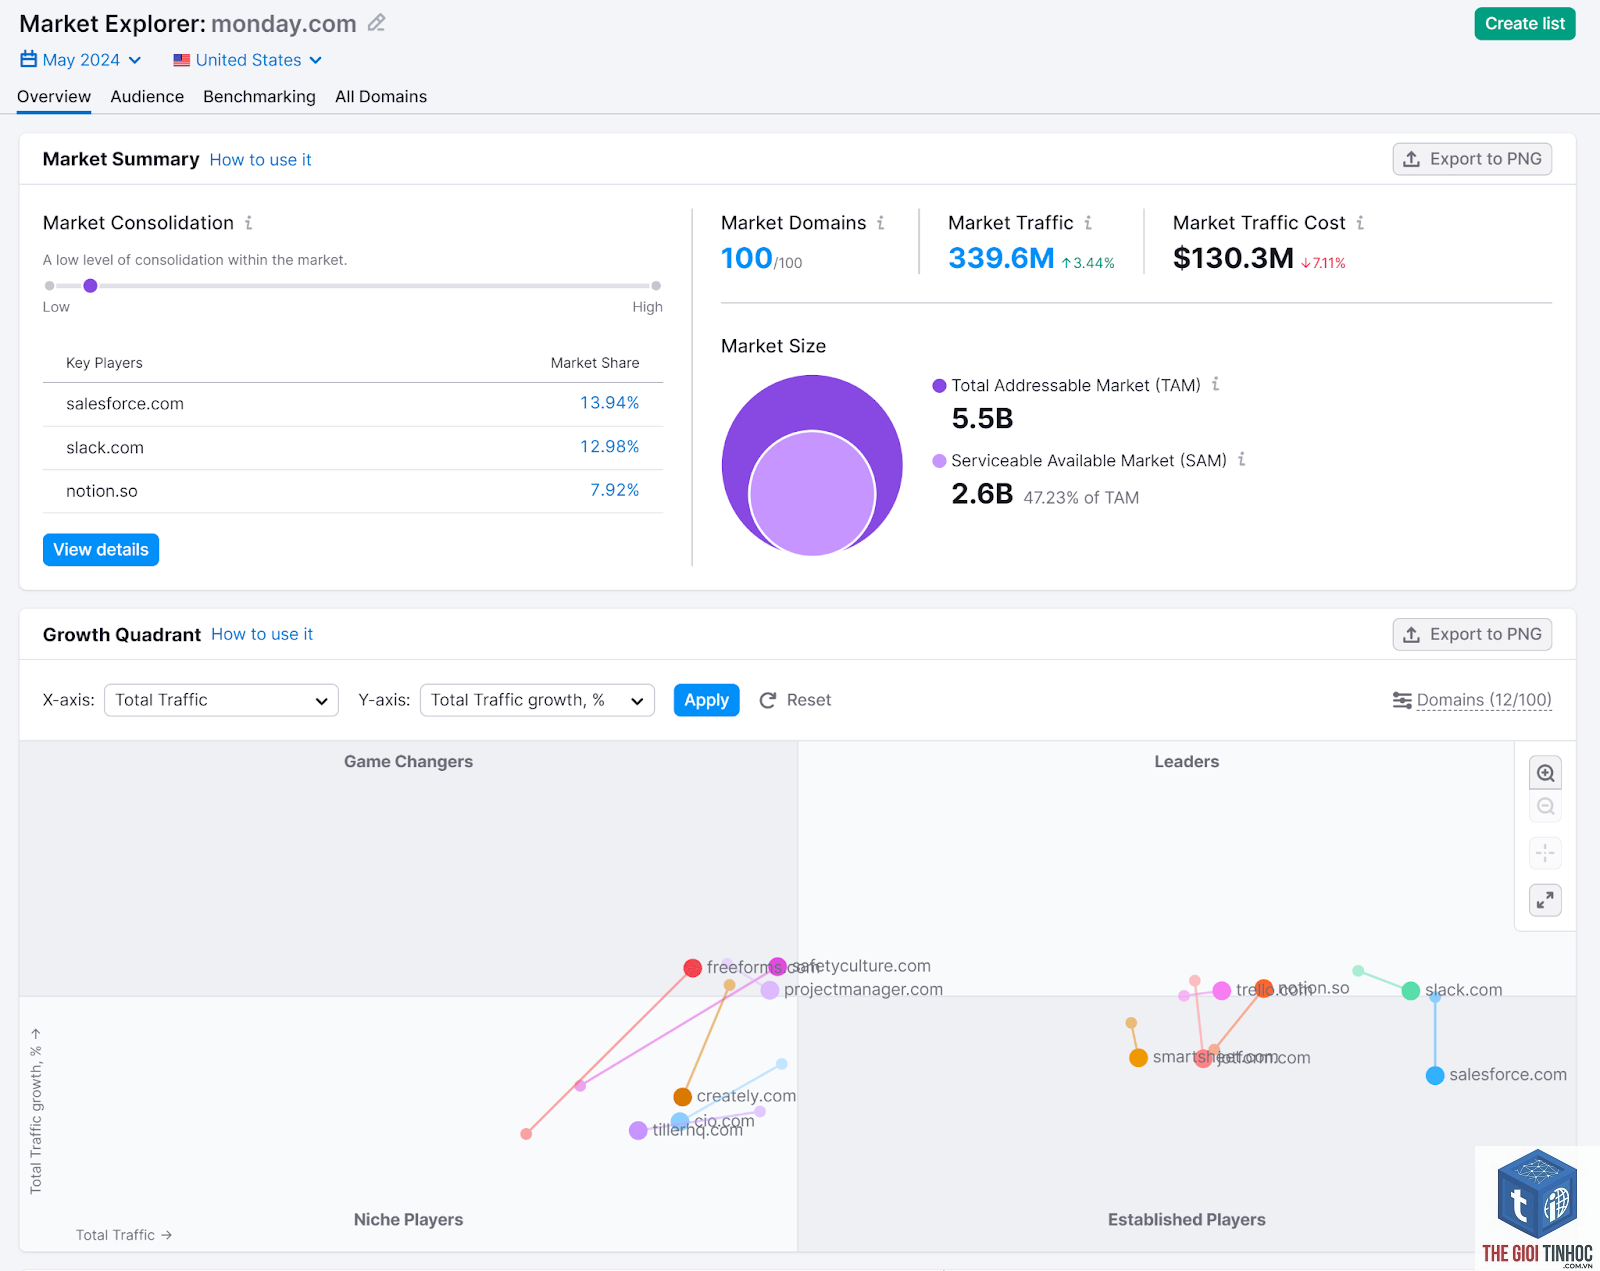Screen dimensions: 1600x1271
Task: Click the 339.6M market traffic value
Action: pos(1001,258)
